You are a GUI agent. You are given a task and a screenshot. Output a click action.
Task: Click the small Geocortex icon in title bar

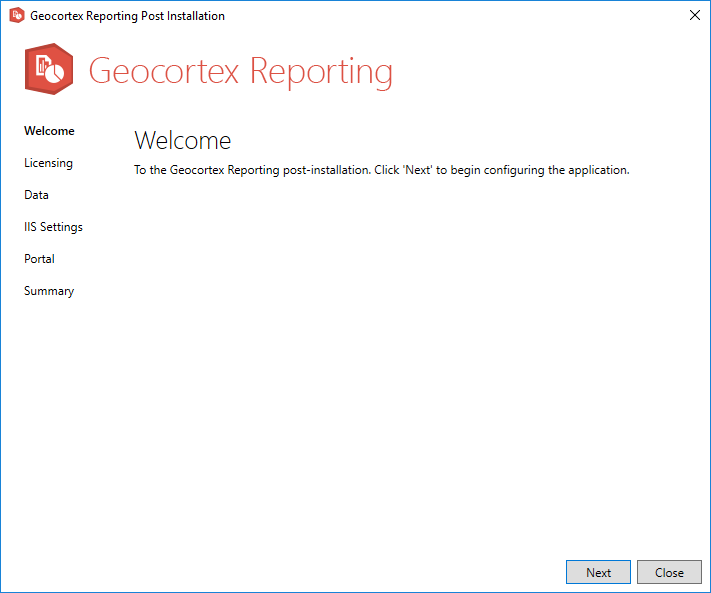[16, 16]
